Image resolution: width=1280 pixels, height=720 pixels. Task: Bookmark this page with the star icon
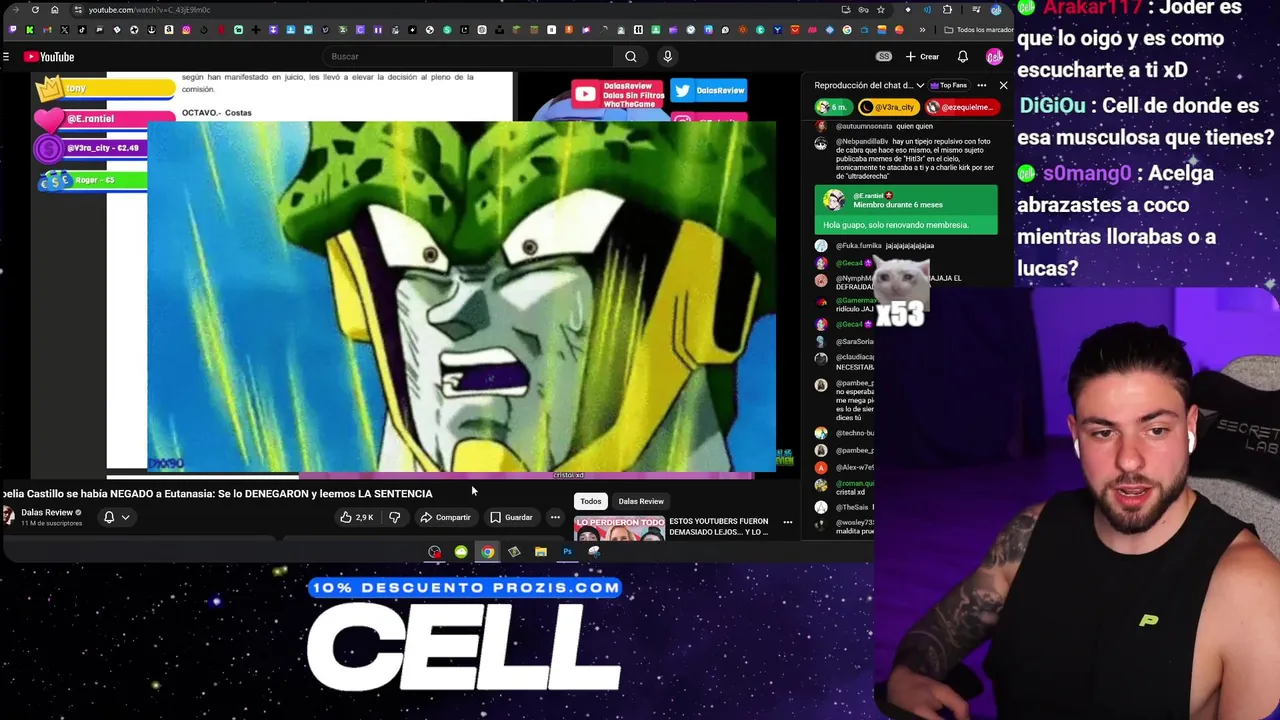[x=880, y=10]
